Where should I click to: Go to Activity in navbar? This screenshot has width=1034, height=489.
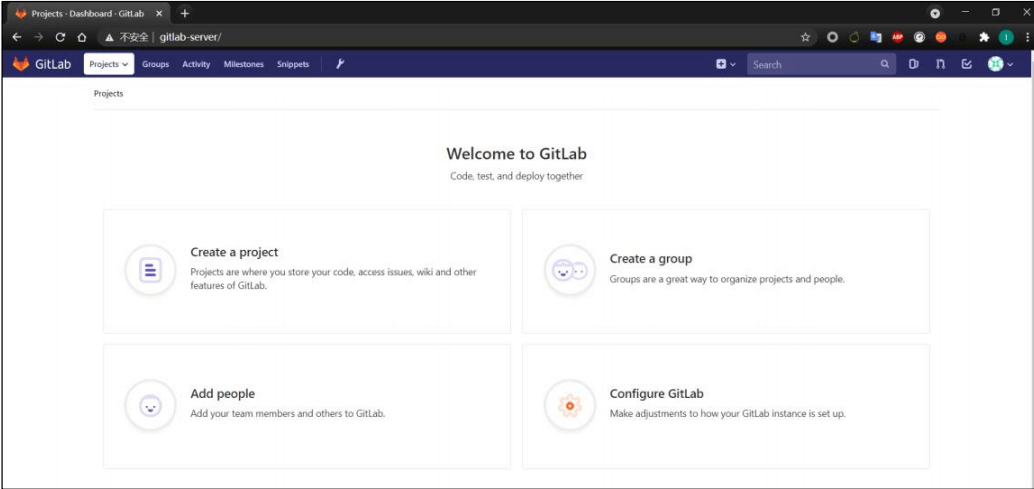tap(196, 65)
